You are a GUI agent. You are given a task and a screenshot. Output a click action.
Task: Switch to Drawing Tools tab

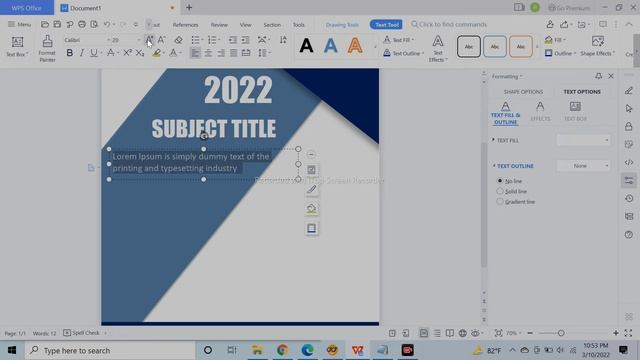click(342, 25)
